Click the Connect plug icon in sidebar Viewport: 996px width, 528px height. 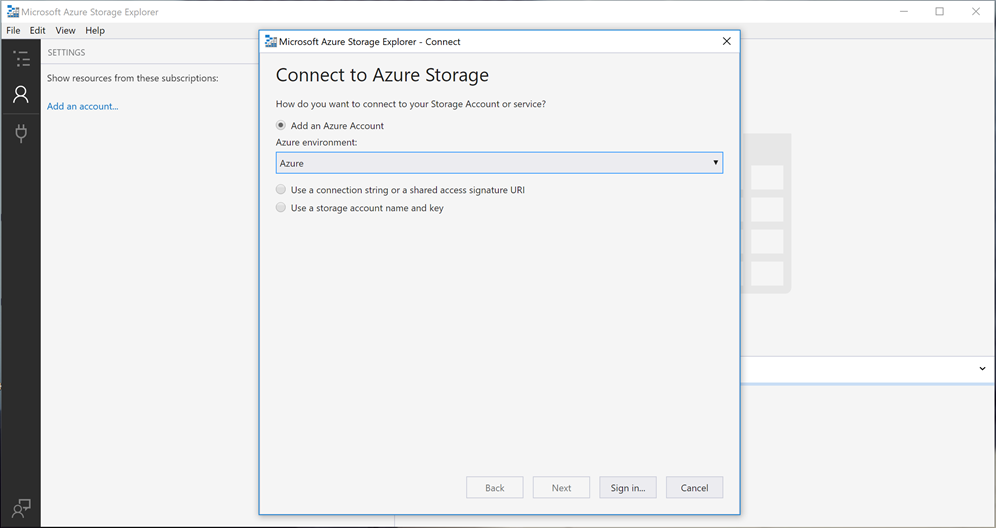click(x=20, y=133)
